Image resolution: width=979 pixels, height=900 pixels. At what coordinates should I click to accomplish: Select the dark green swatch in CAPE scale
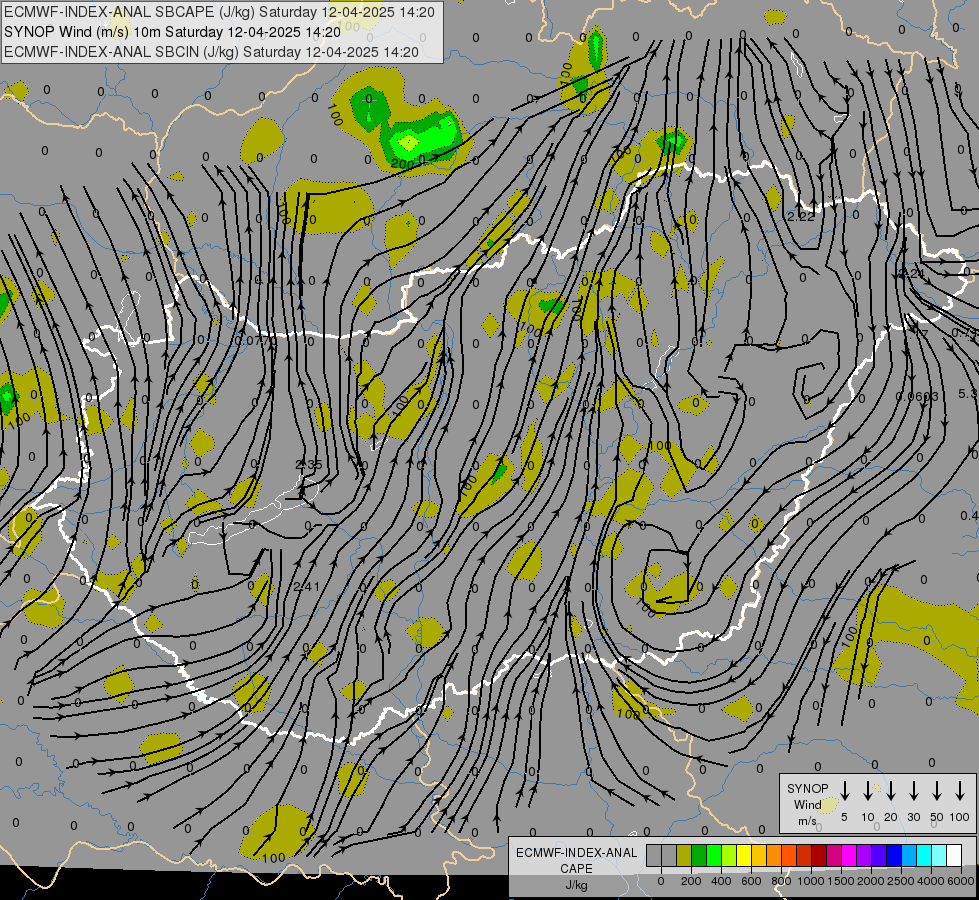[x=699, y=855]
